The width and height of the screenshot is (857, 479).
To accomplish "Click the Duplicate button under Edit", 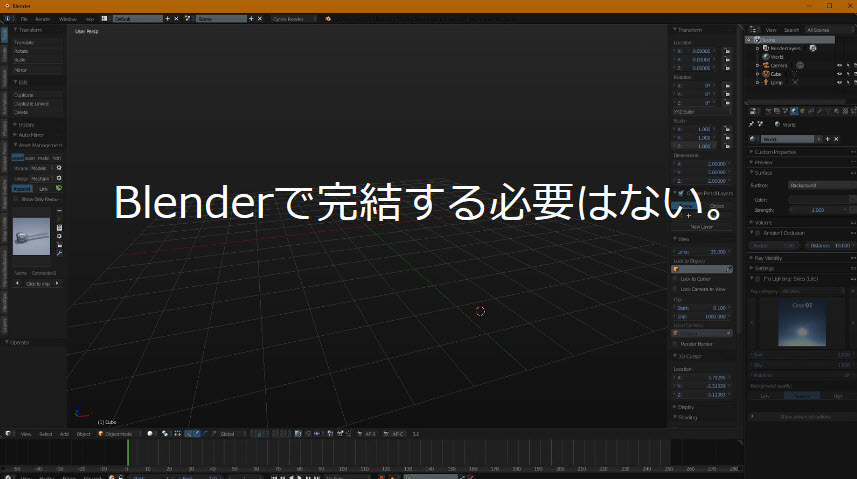I will 37,95.
